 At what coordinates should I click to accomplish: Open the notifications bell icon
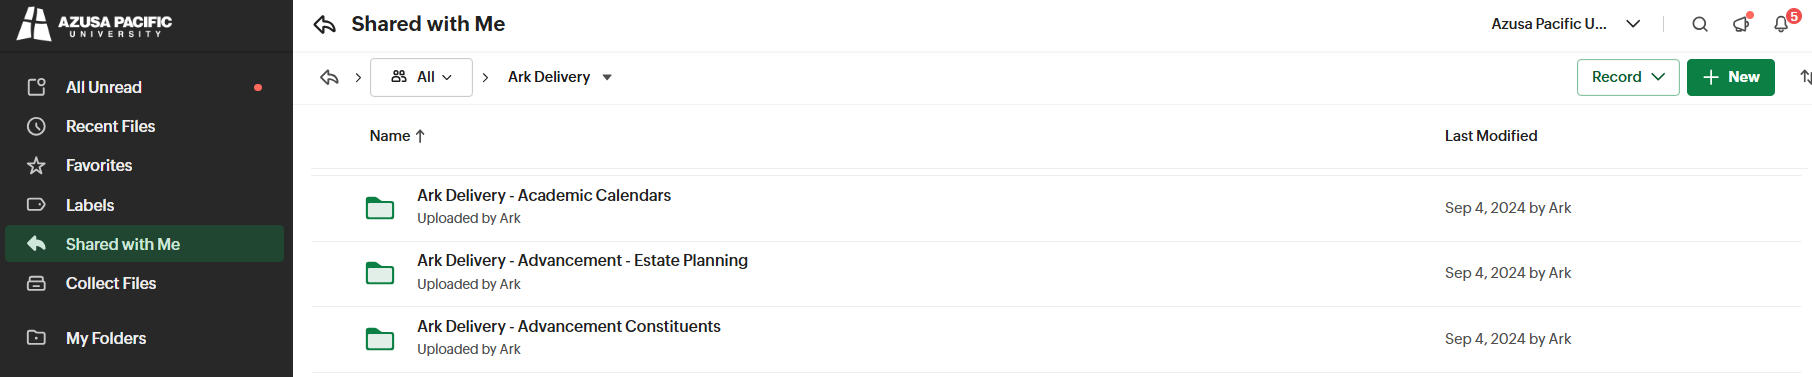pos(1782,24)
